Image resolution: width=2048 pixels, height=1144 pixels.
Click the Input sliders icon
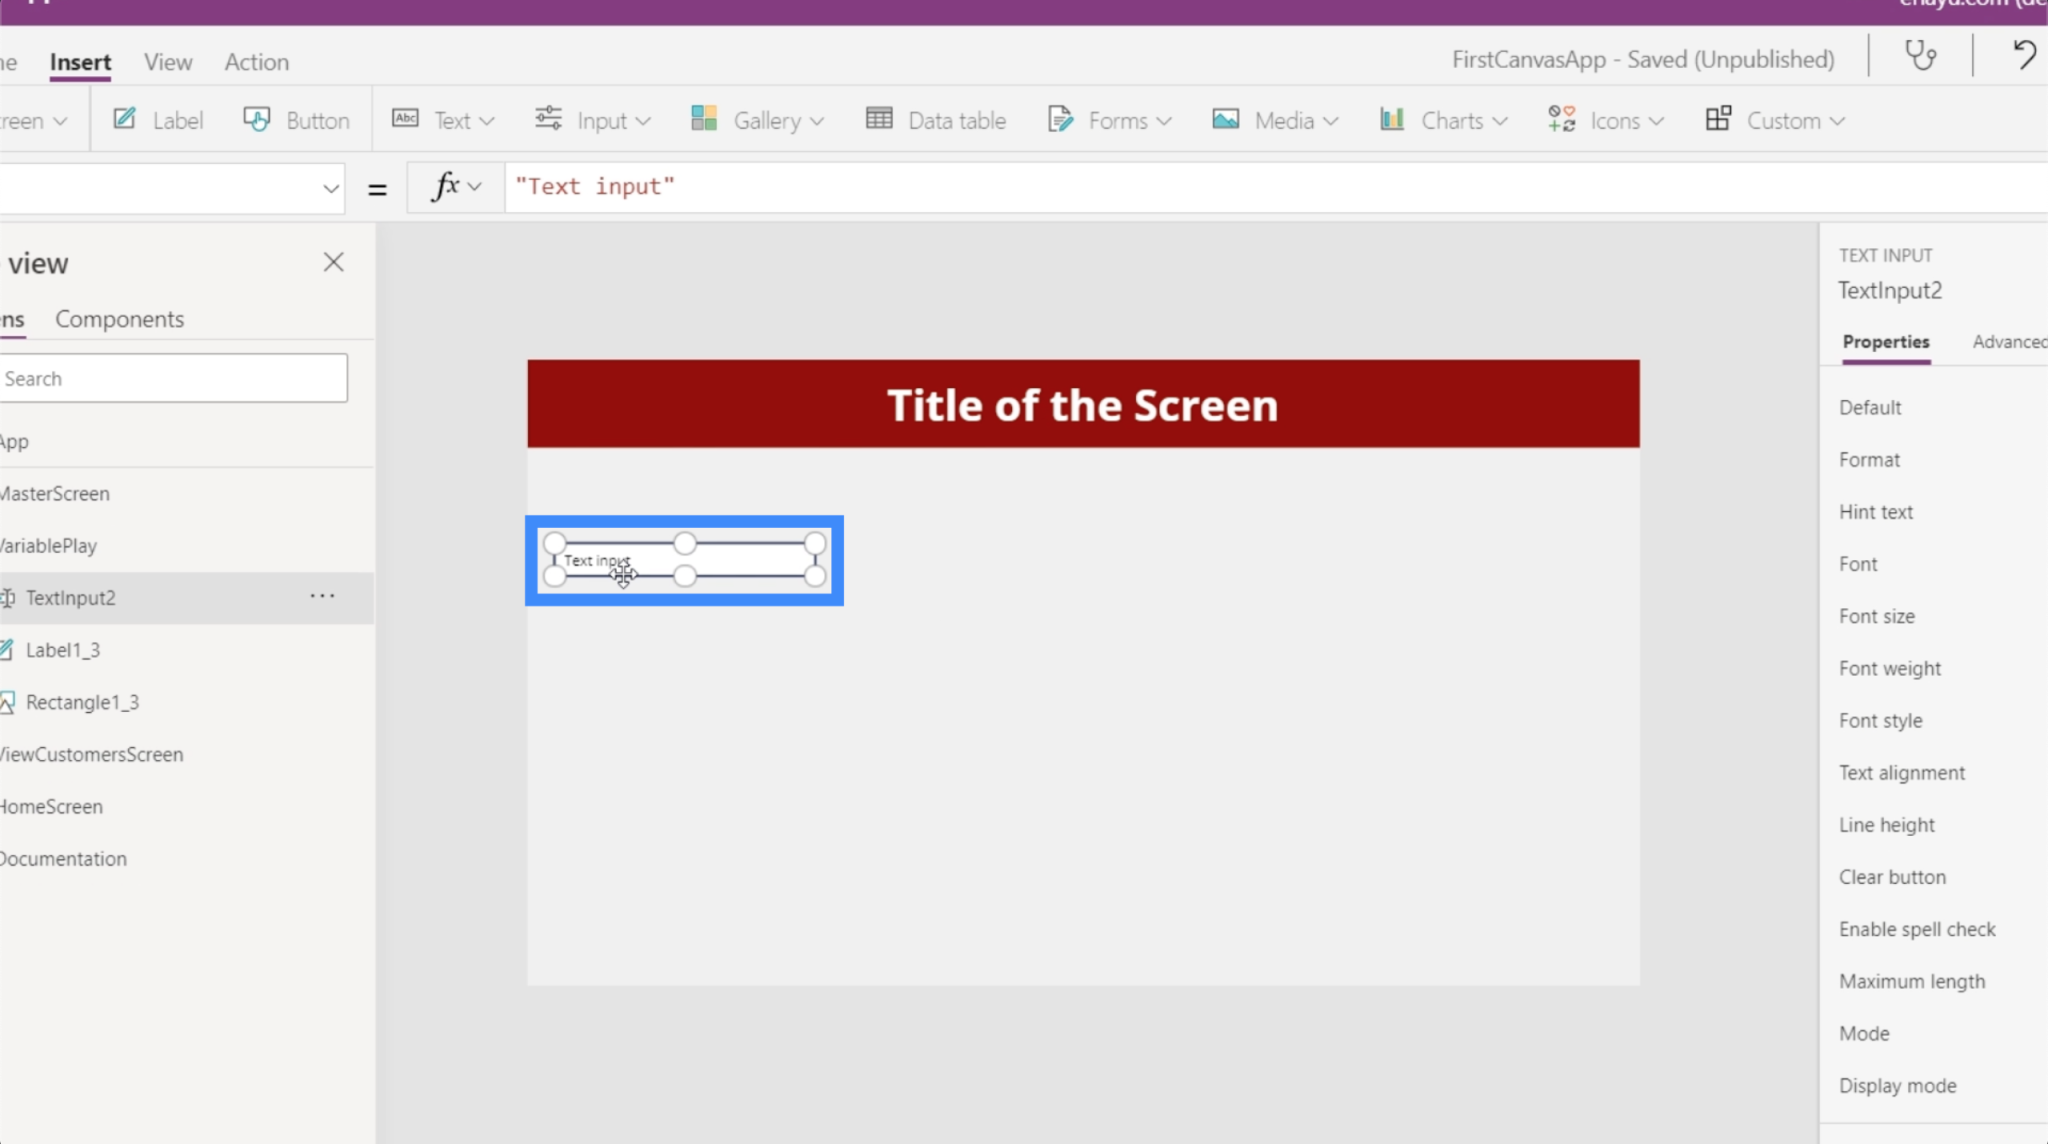click(548, 119)
